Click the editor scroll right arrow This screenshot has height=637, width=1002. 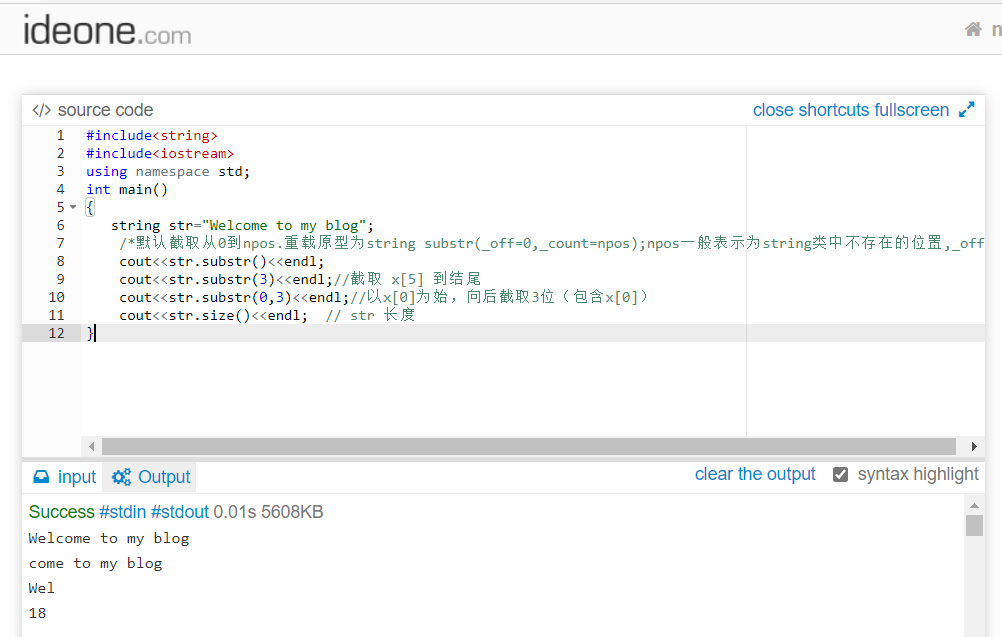pos(974,446)
